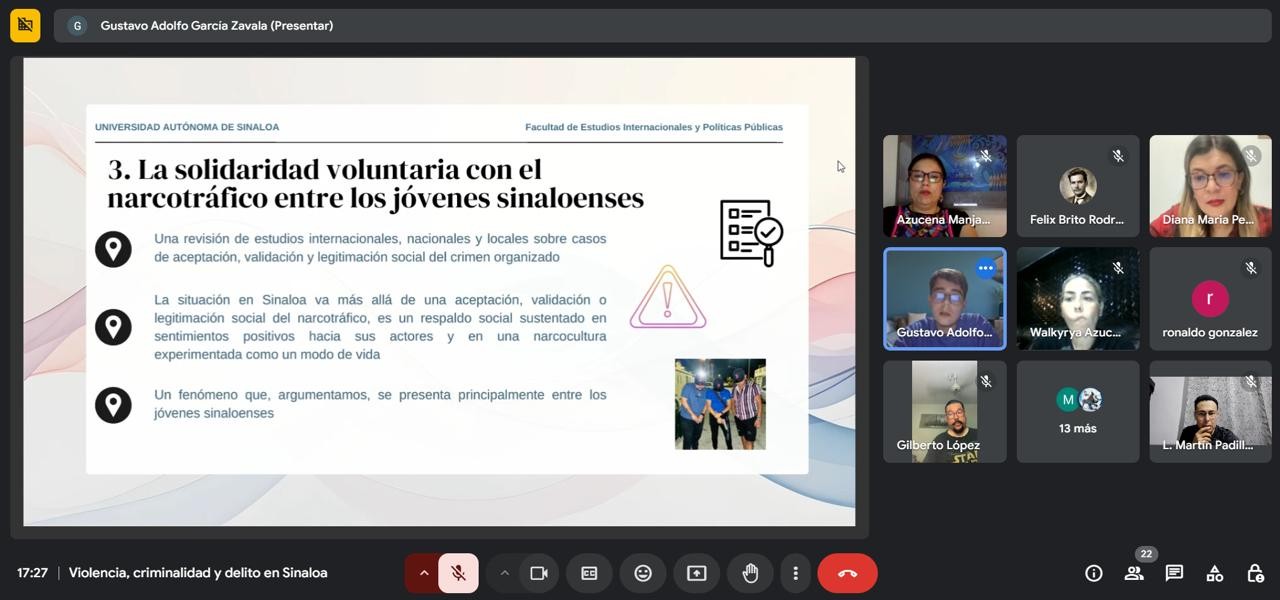This screenshot has width=1280, height=600.
Task: Expand video settings arrow beside camera
Action: (504, 573)
